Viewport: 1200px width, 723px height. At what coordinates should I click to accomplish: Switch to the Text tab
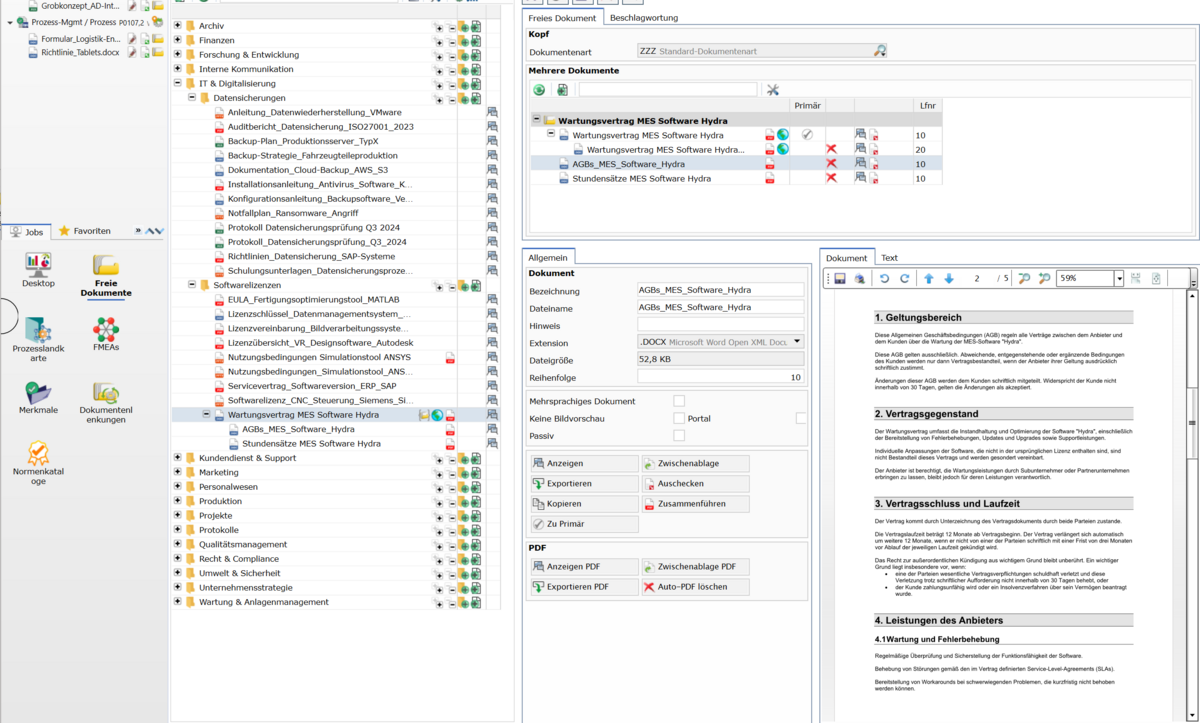[889, 258]
